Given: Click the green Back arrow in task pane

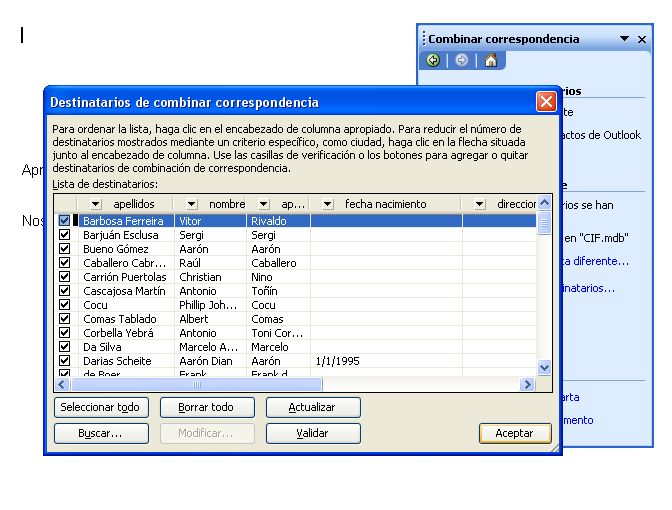Looking at the screenshot, I should click(x=433, y=60).
